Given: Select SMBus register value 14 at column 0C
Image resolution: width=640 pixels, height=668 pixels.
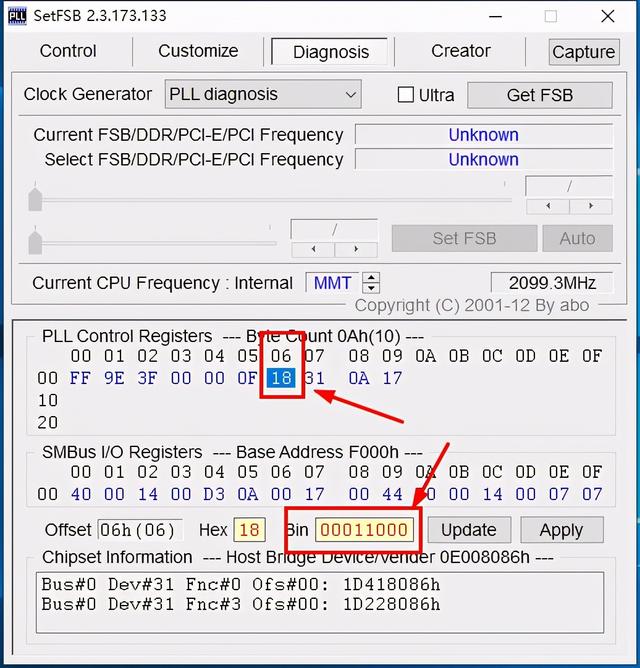Looking at the screenshot, I should coord(492,494).
